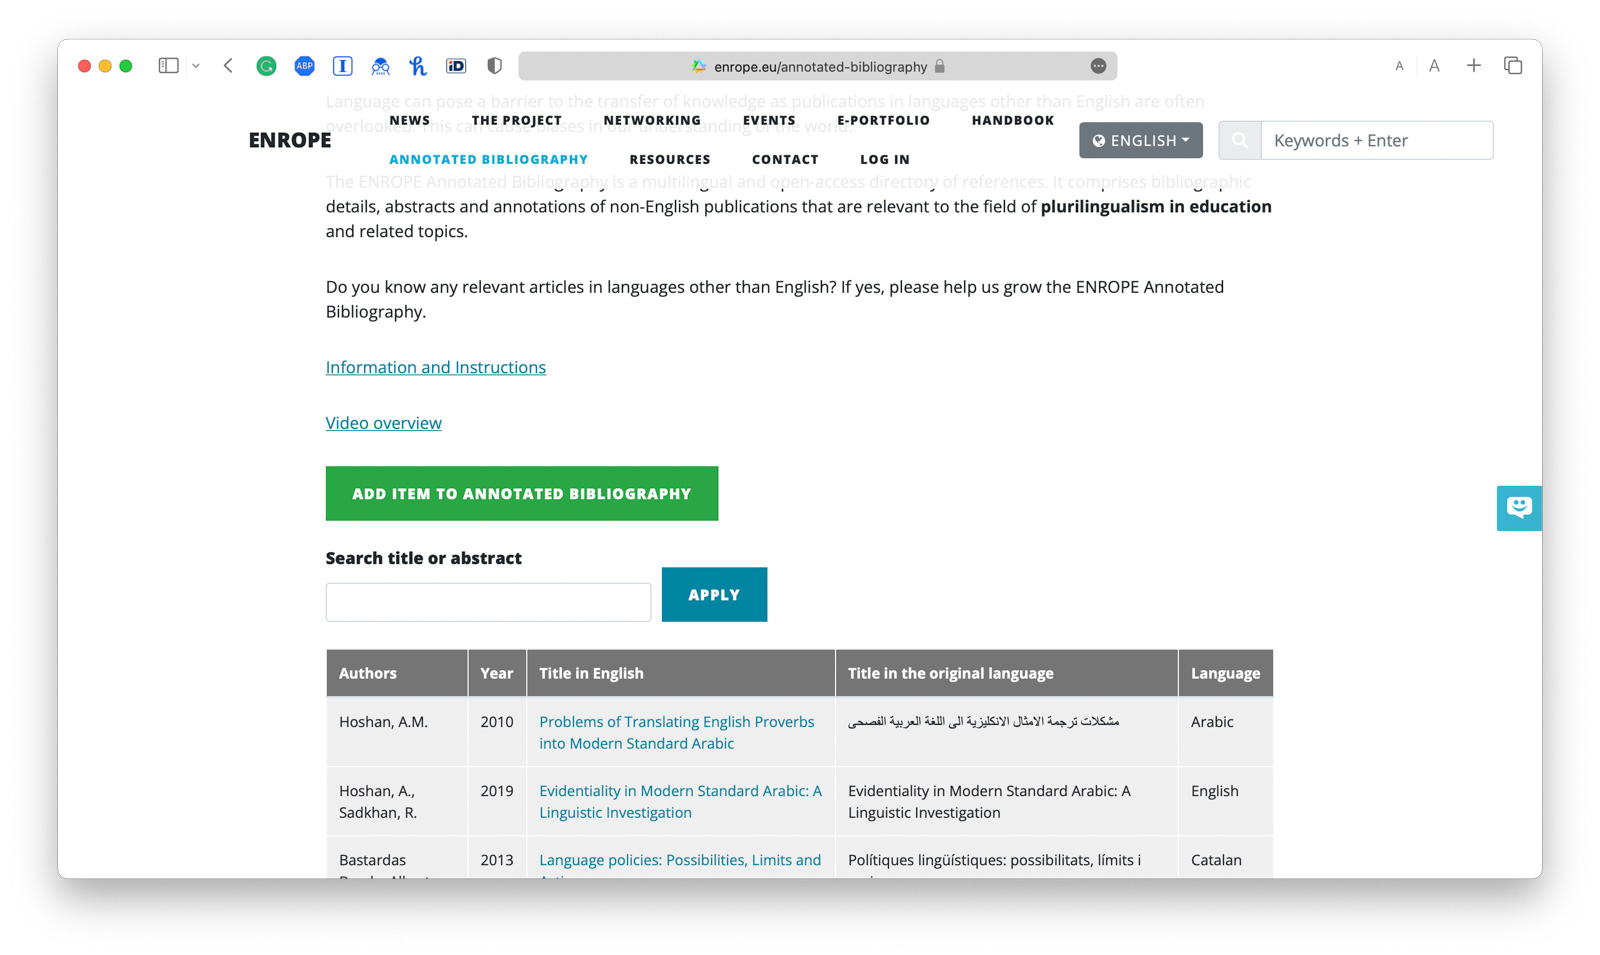Open the Resources menu item

pyautogui.click(x=669, y=159)
